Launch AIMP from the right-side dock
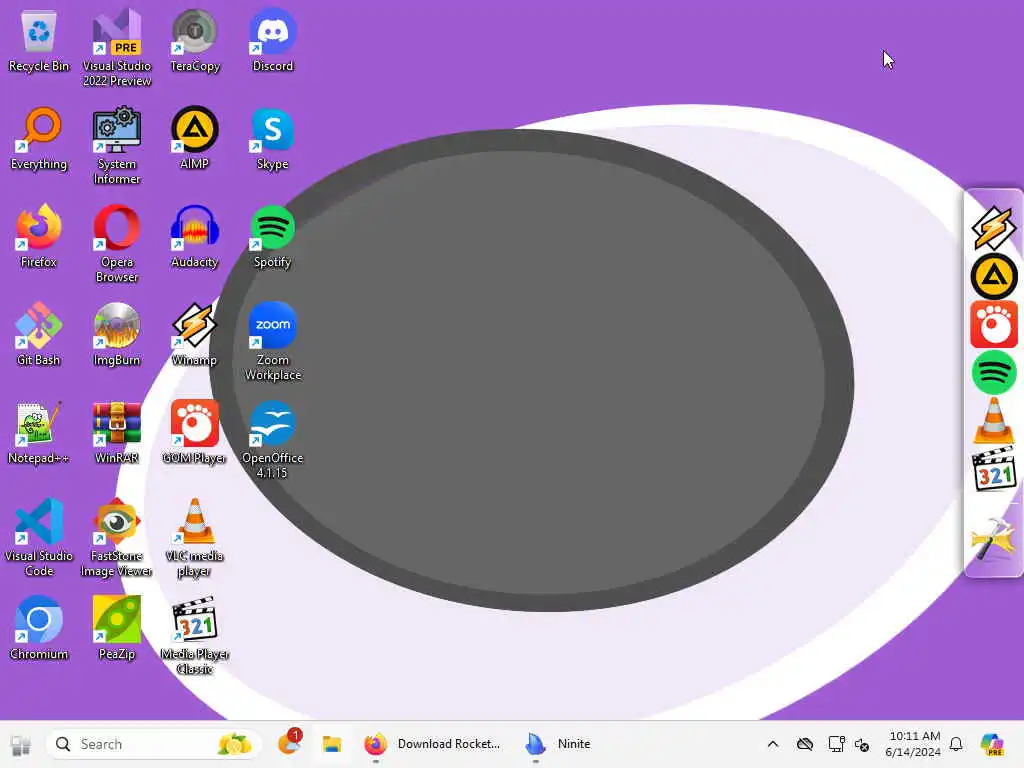The image size is (1024, 768). tap(993, 276)
